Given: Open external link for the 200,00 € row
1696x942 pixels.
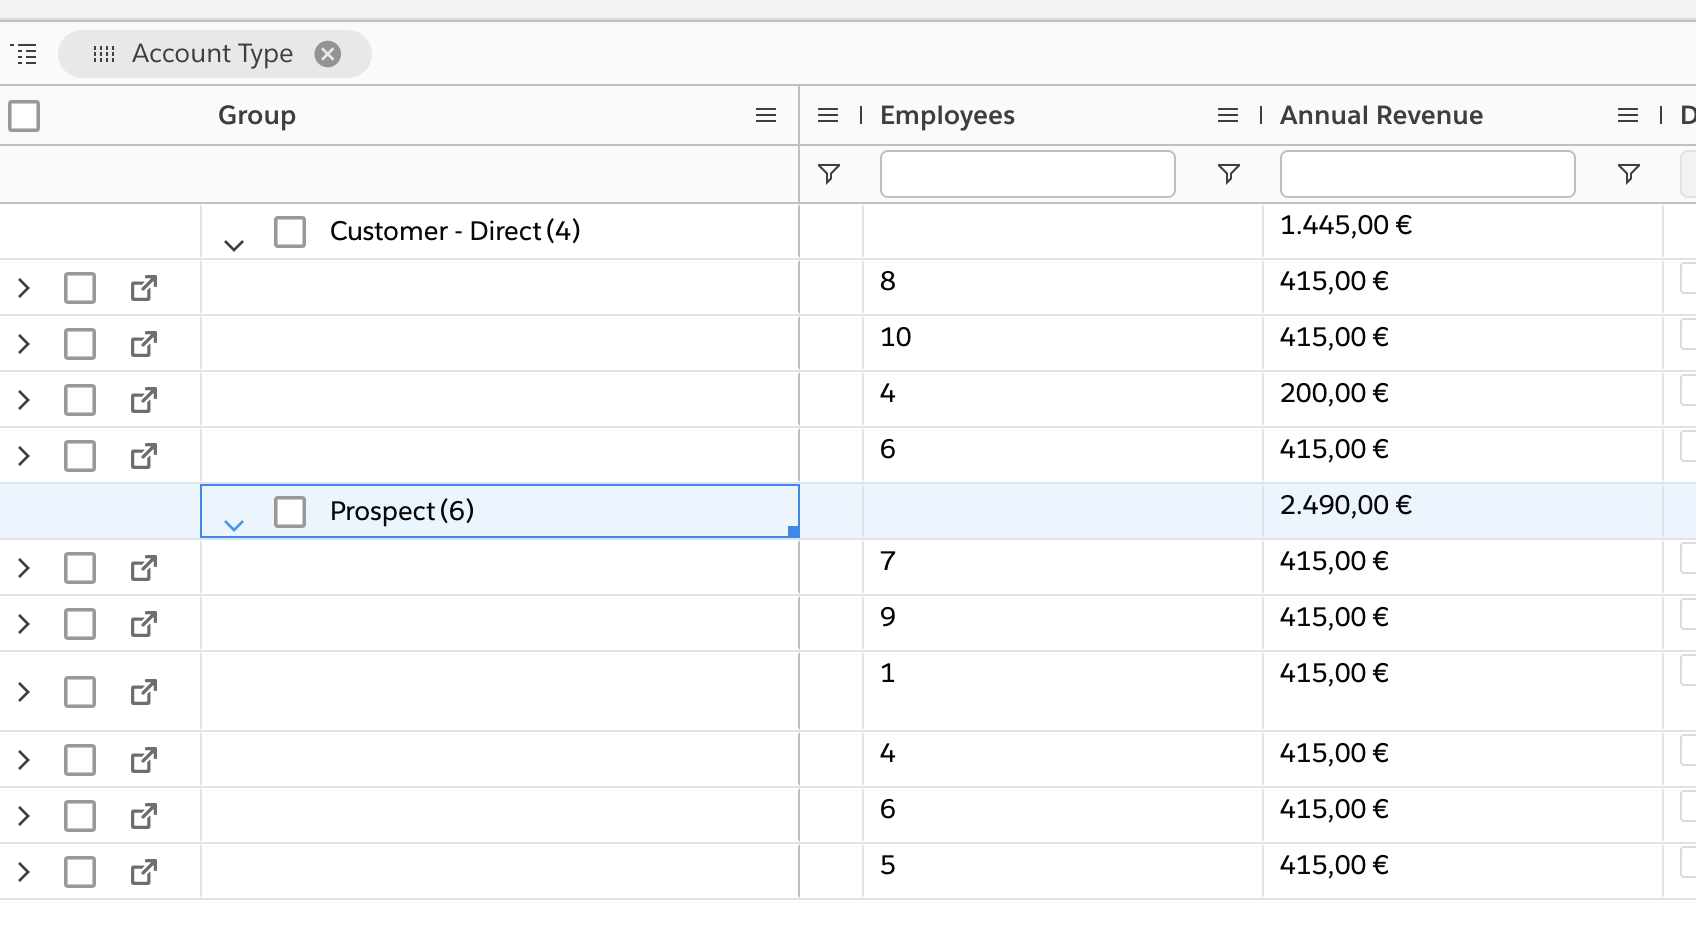Looking at the screenshot, I should click(x=144, y=401).
